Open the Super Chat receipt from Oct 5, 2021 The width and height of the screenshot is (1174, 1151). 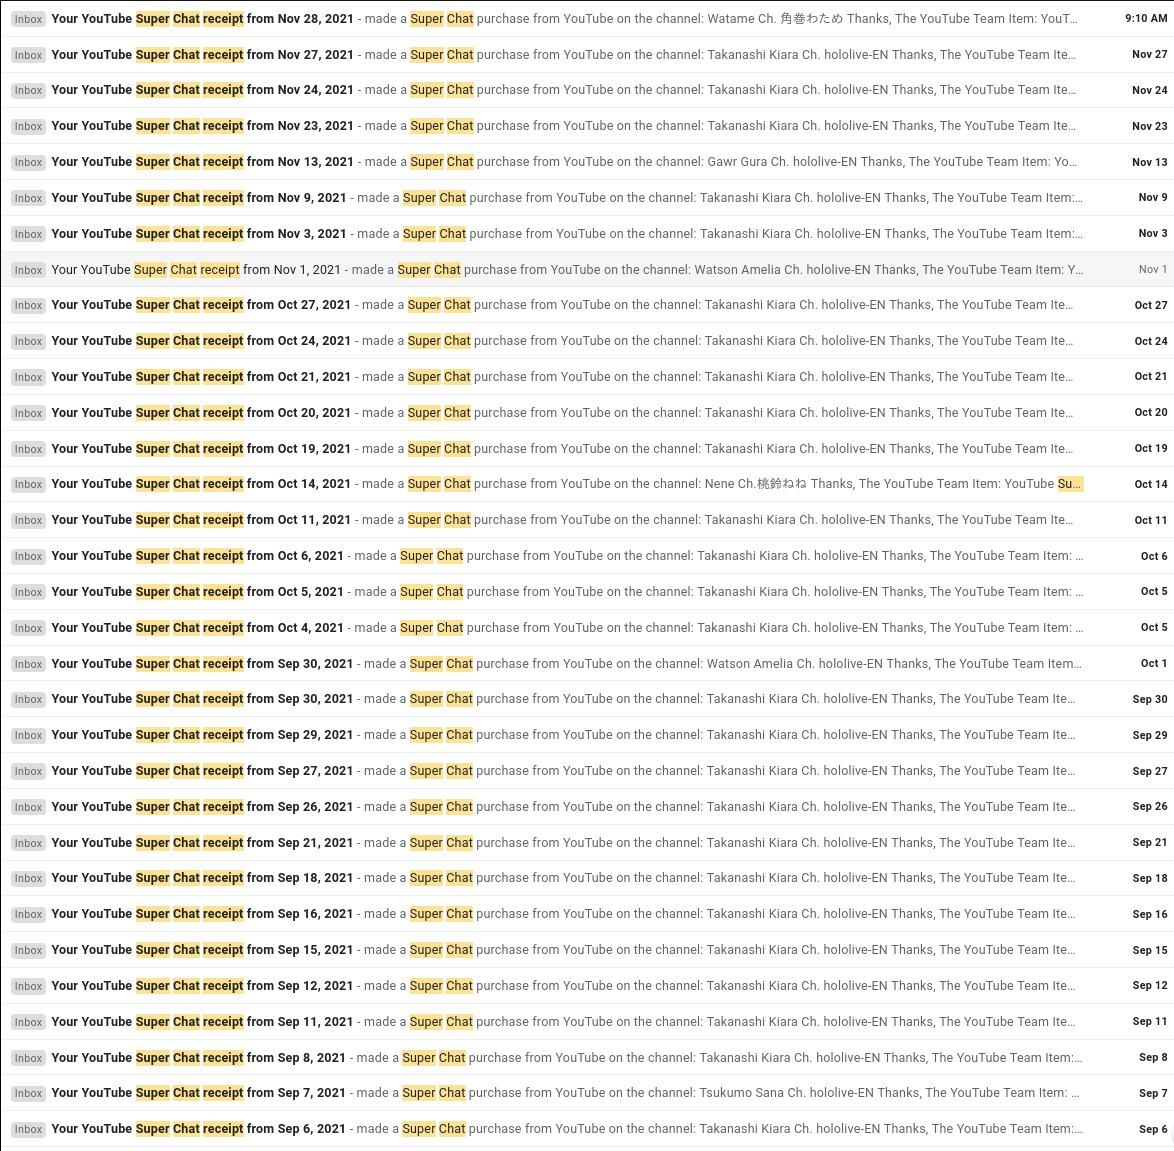click(x=587, y=592)
